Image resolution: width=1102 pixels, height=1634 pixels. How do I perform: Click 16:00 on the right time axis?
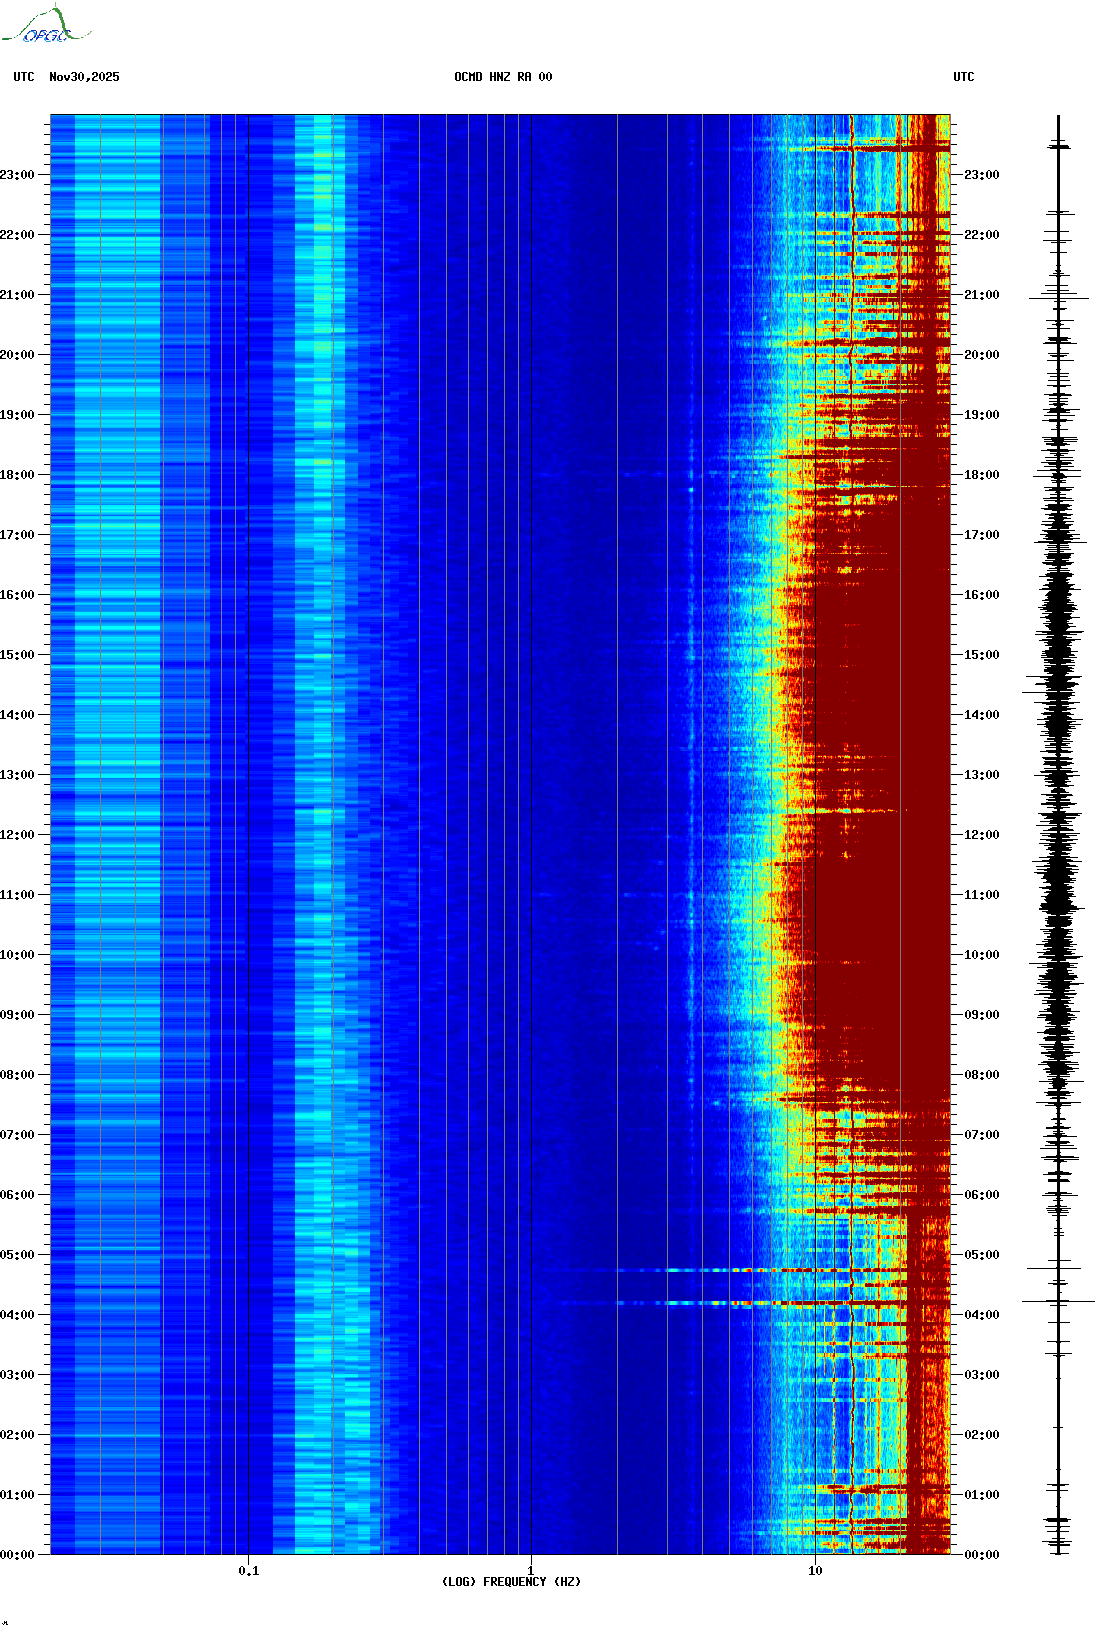pyautogui.click(x=982, y=595)
